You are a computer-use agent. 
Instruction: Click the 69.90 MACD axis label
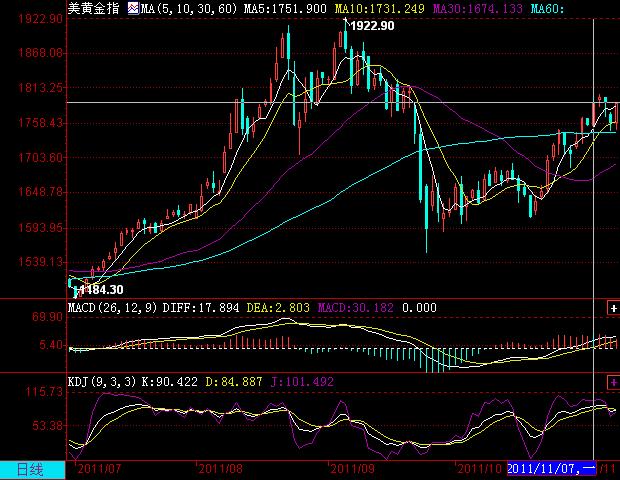[x=47, y=316]
